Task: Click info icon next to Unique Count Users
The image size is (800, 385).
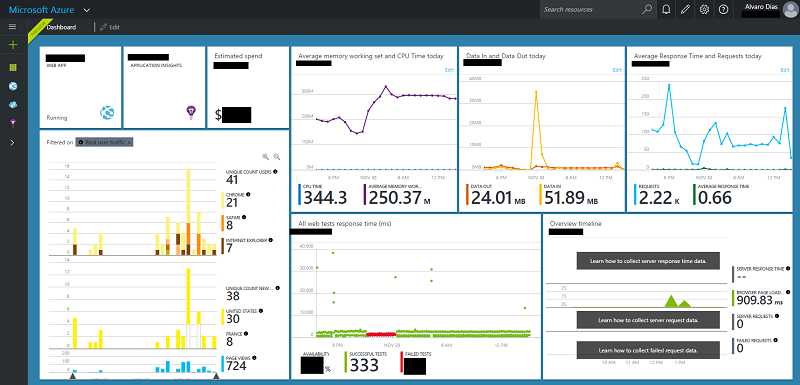Action: [276, 172]
